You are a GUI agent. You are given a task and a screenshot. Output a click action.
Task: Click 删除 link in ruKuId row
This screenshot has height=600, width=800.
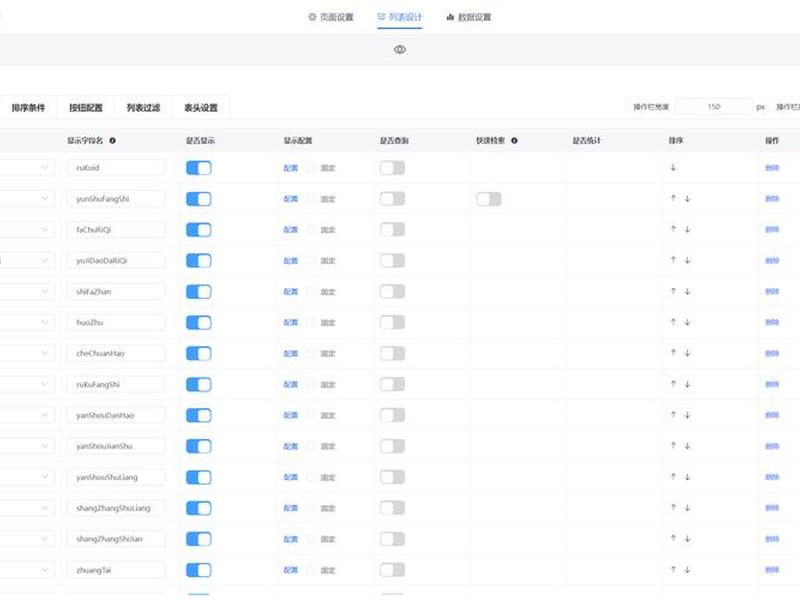(772, 168)
